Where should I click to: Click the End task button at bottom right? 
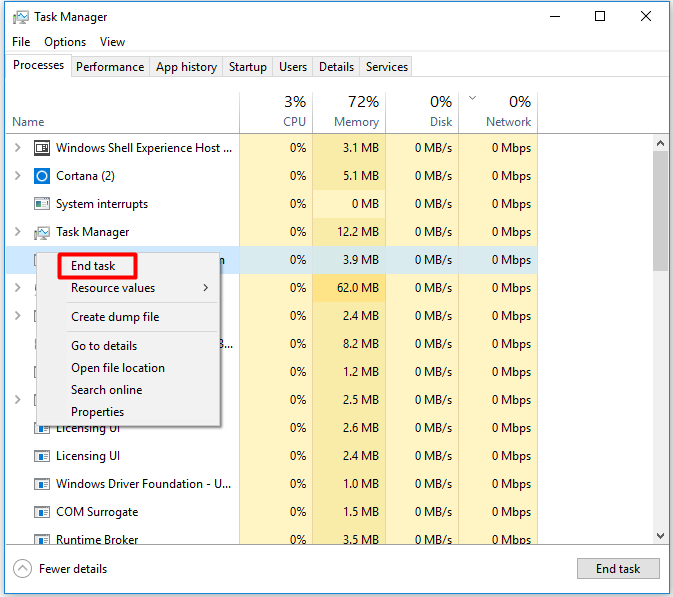[618, 569]
